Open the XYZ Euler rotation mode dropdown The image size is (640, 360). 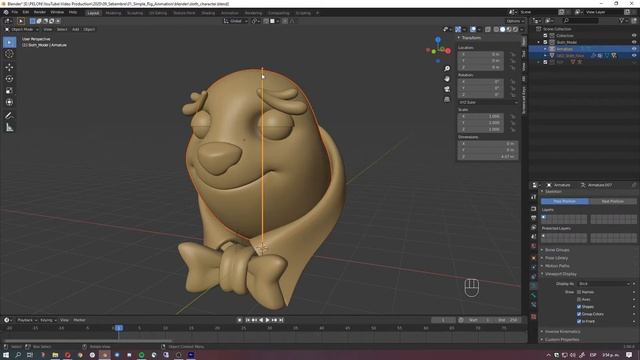[x=488, y=102]
